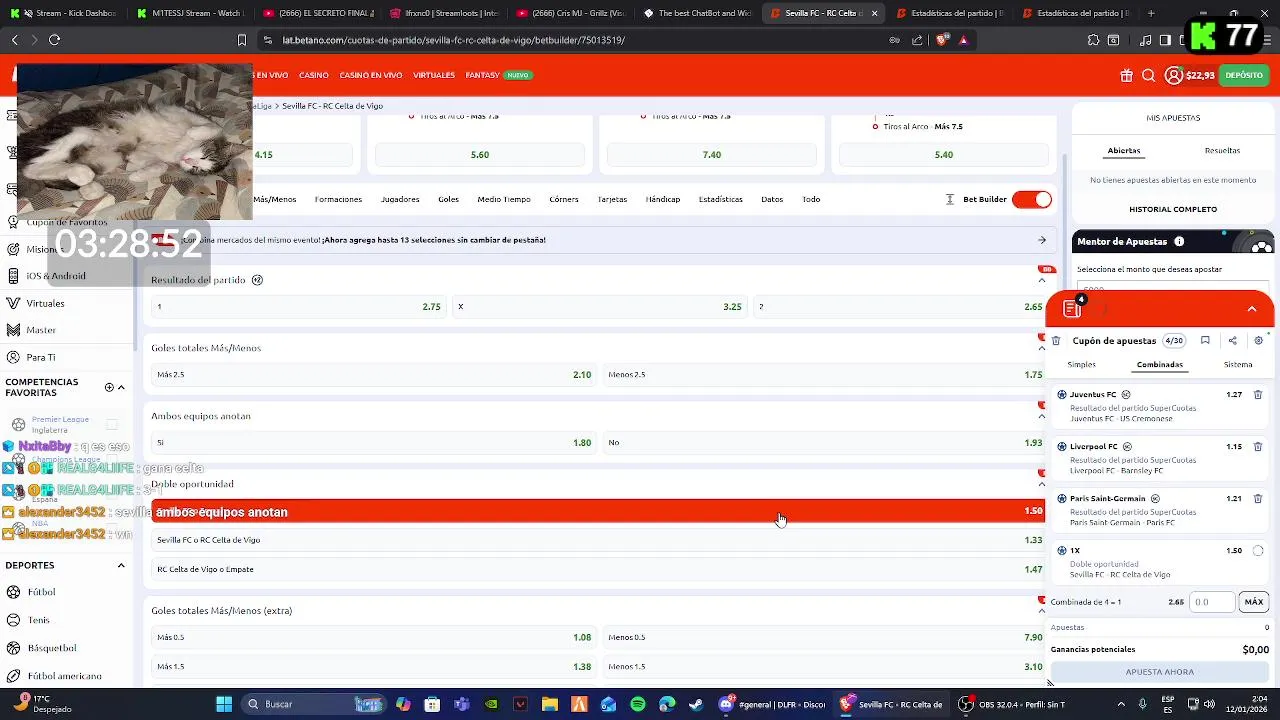Collapse the COMPETENCIAS FAVORITAS section
The height and width of the screenshot is (720, 1280).
click(x=121, y=387)
